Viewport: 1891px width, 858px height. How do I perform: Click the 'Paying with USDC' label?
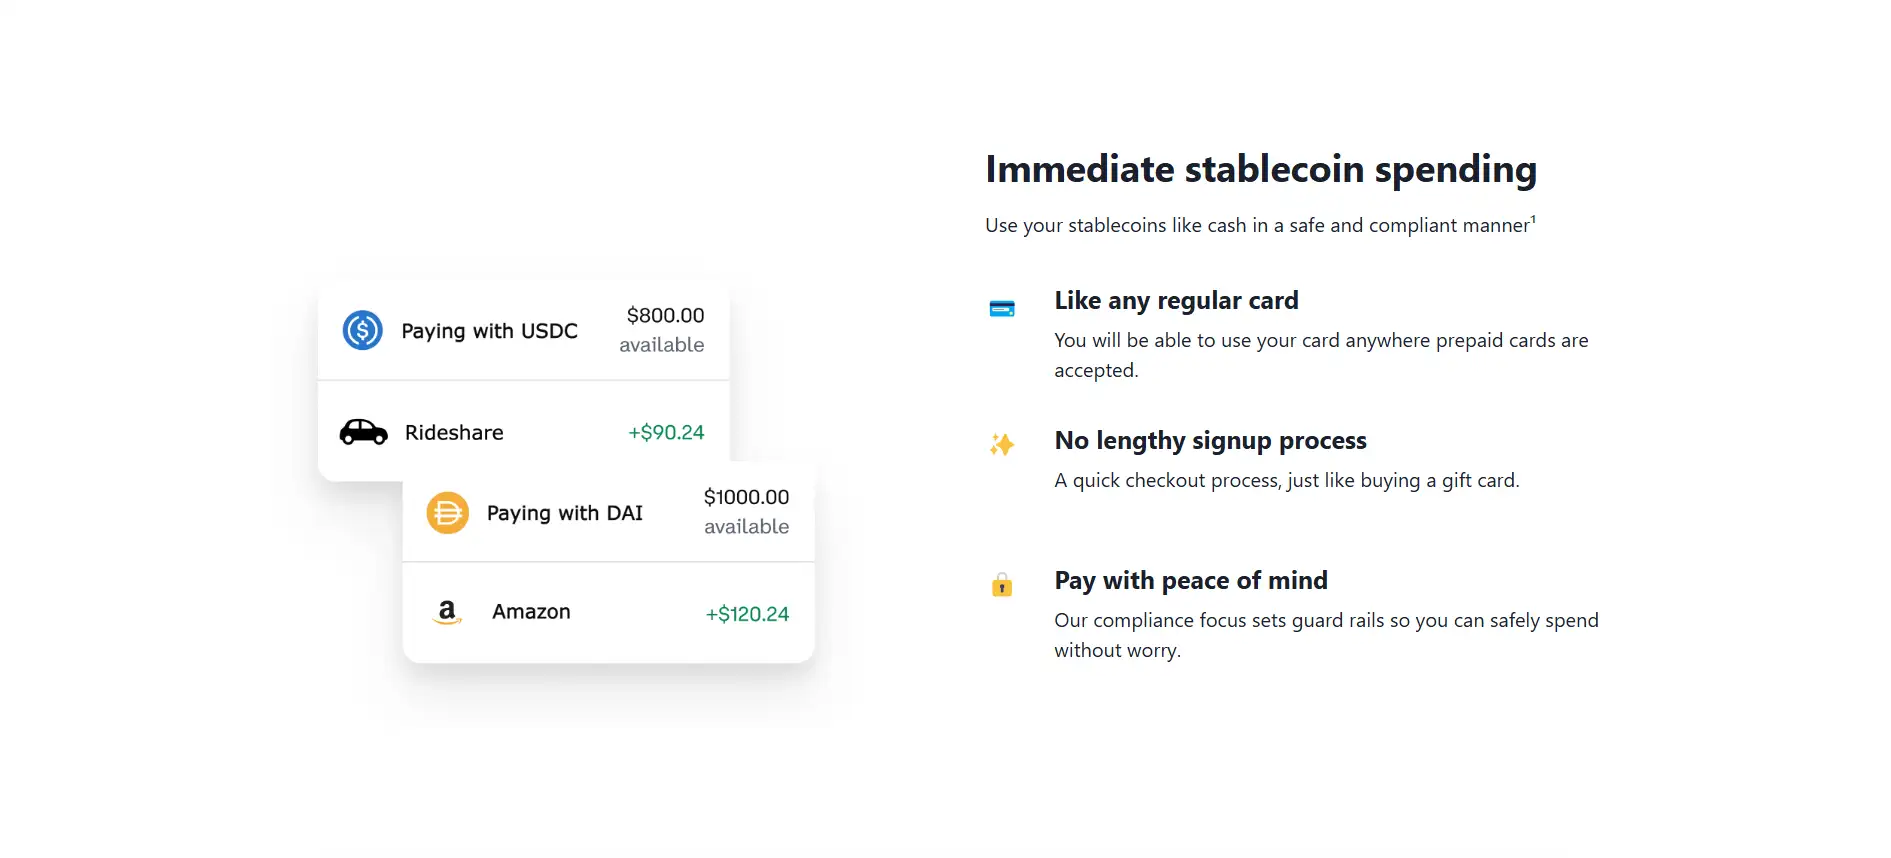pyautogui.click(x=489, y=331)
